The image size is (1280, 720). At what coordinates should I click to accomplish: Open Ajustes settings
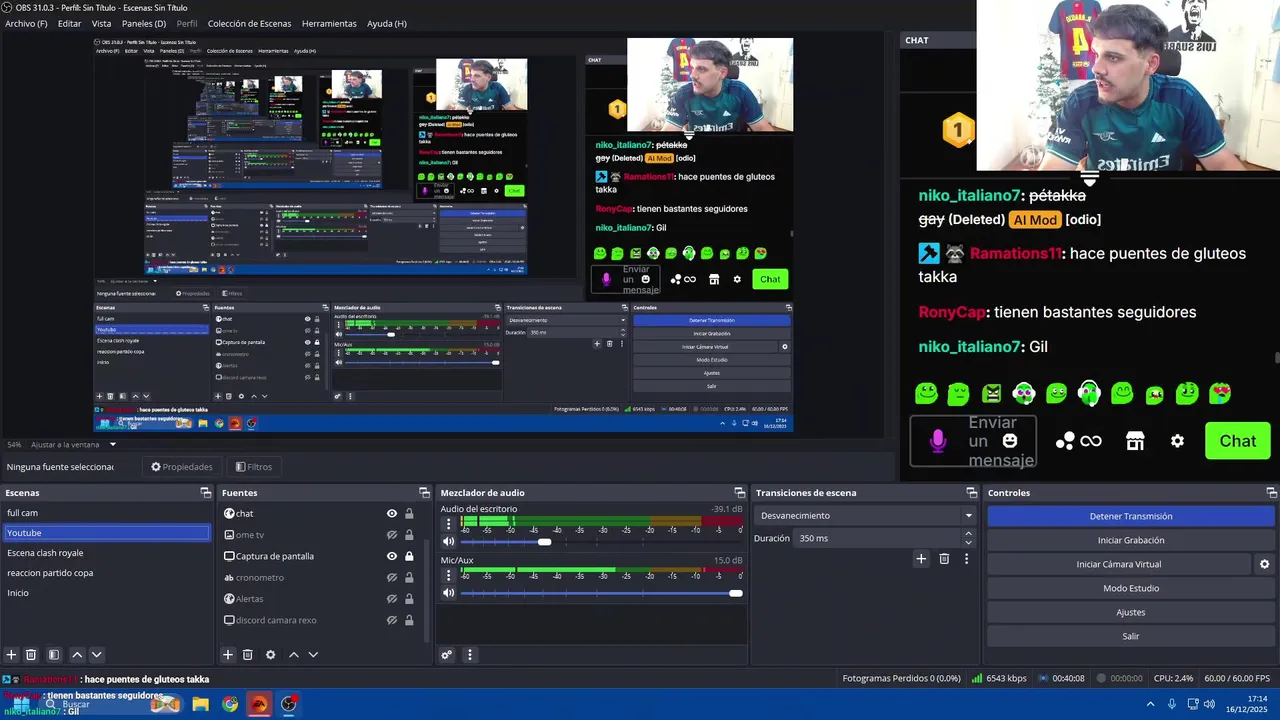(x=1131, y=612)
